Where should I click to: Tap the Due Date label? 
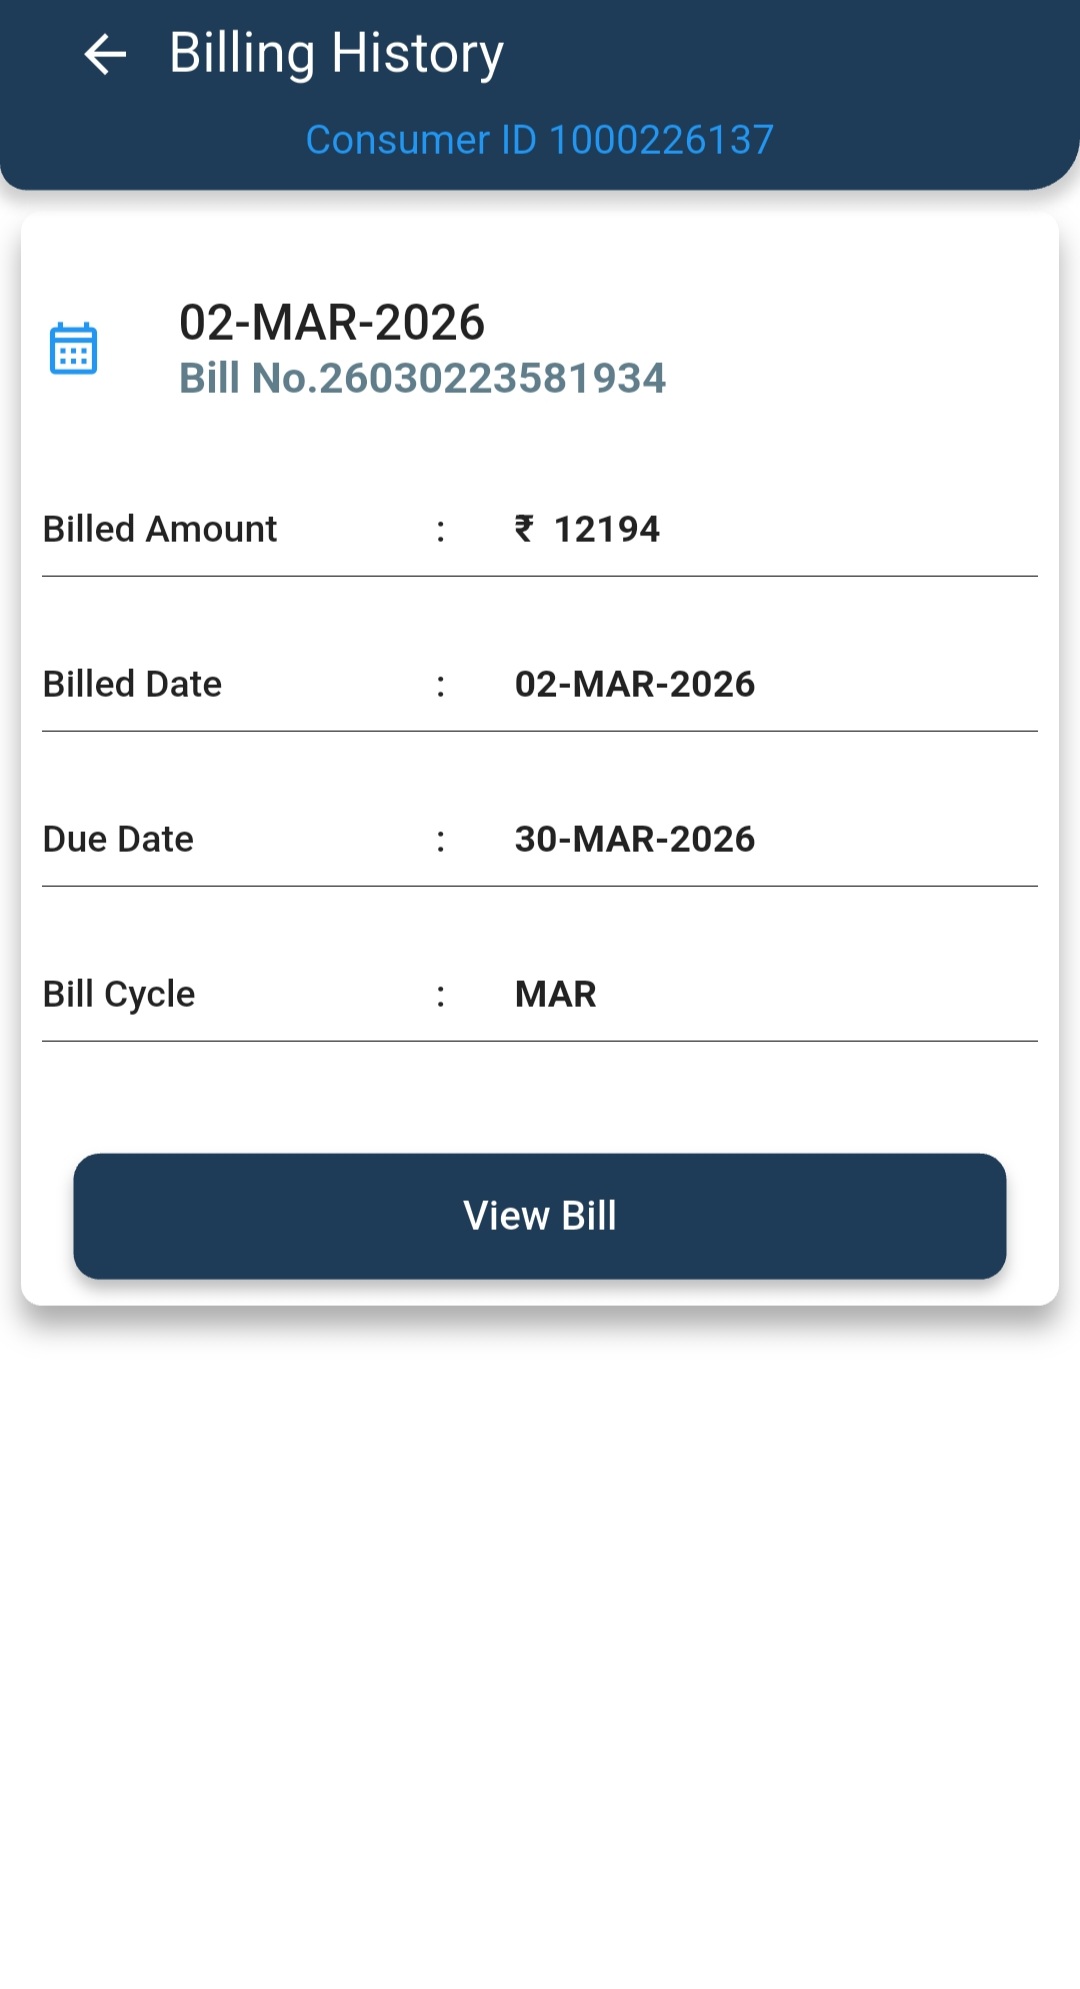118,839
